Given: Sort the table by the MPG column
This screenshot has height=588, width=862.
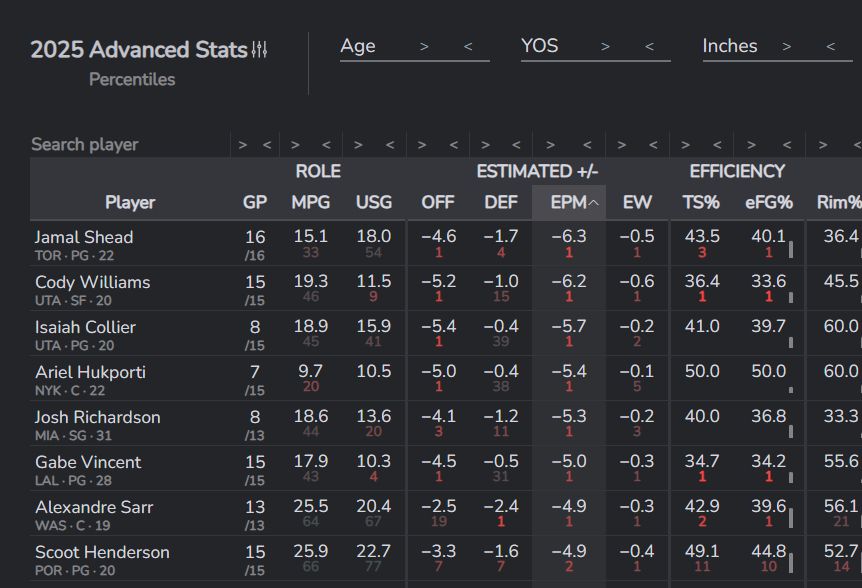Looking at the screenshot, I should (x=310, y=202).
